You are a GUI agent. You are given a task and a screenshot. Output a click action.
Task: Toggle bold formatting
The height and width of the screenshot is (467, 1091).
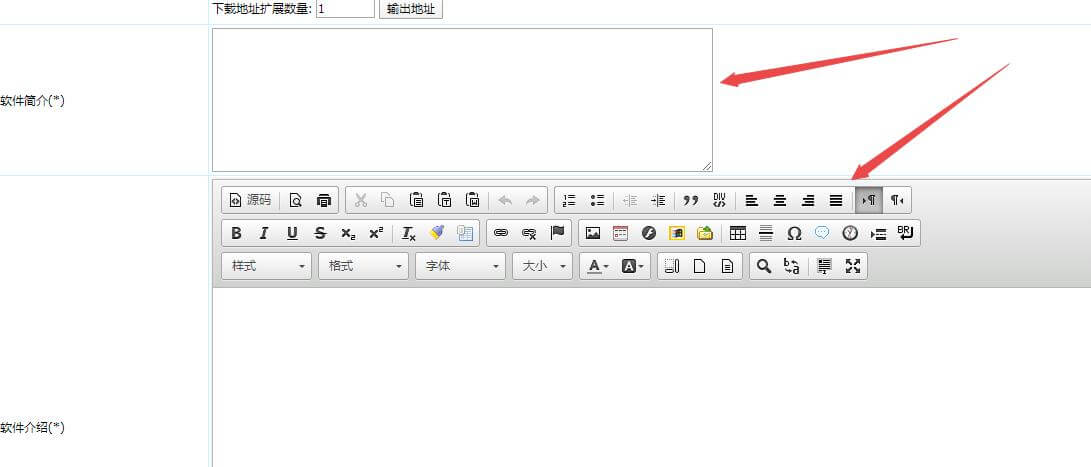point(236,233)
